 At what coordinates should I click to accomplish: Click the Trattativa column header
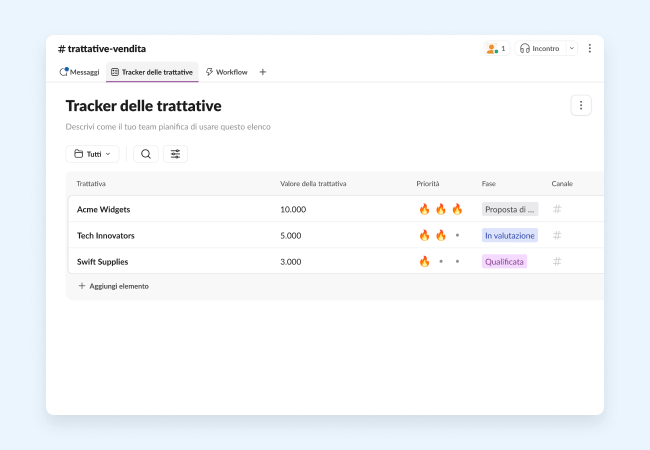(91, 184)
